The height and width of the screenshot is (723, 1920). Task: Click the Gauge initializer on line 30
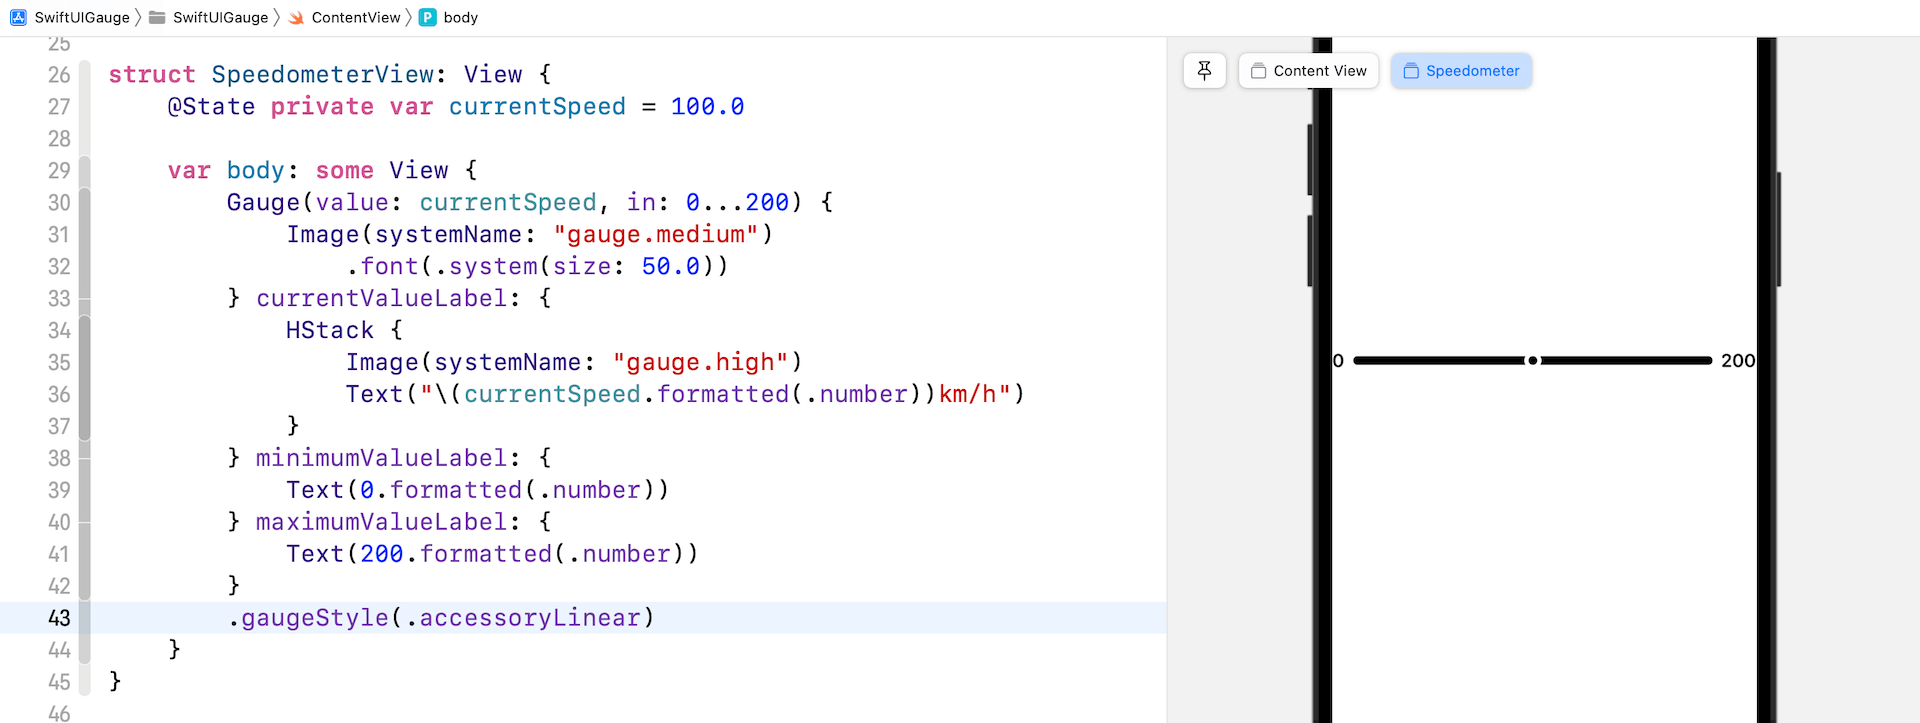263,203
